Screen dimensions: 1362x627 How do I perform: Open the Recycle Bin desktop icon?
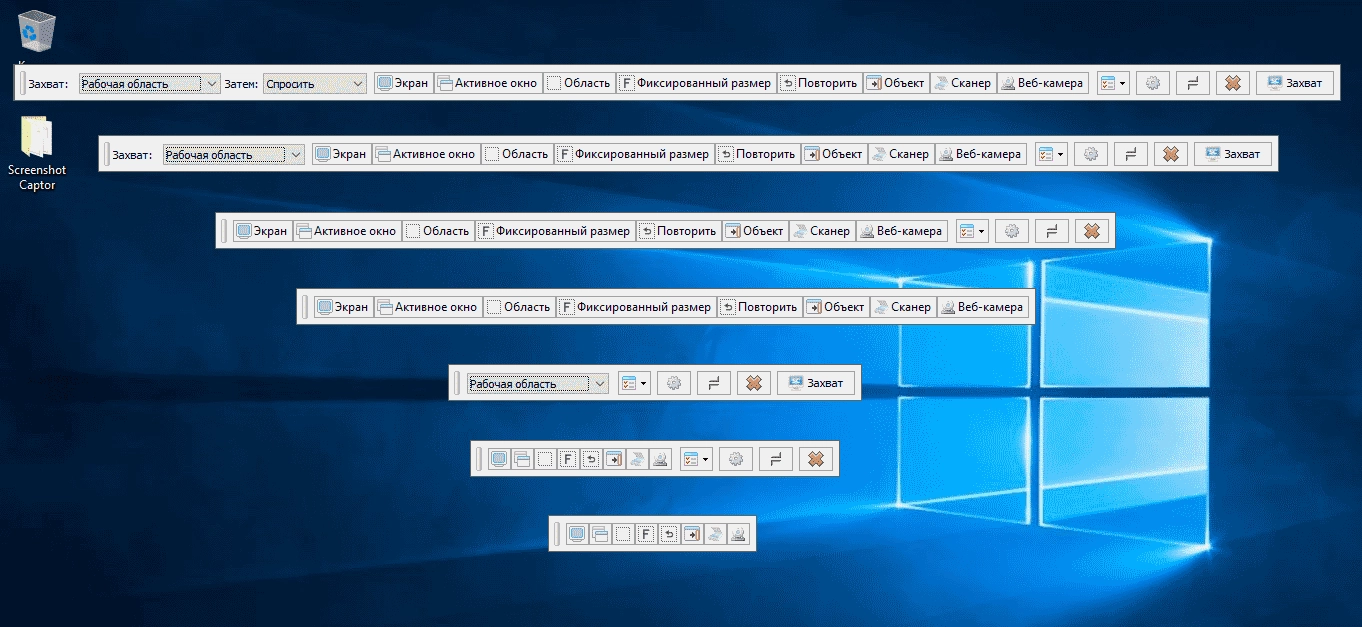tap(37, 32)
